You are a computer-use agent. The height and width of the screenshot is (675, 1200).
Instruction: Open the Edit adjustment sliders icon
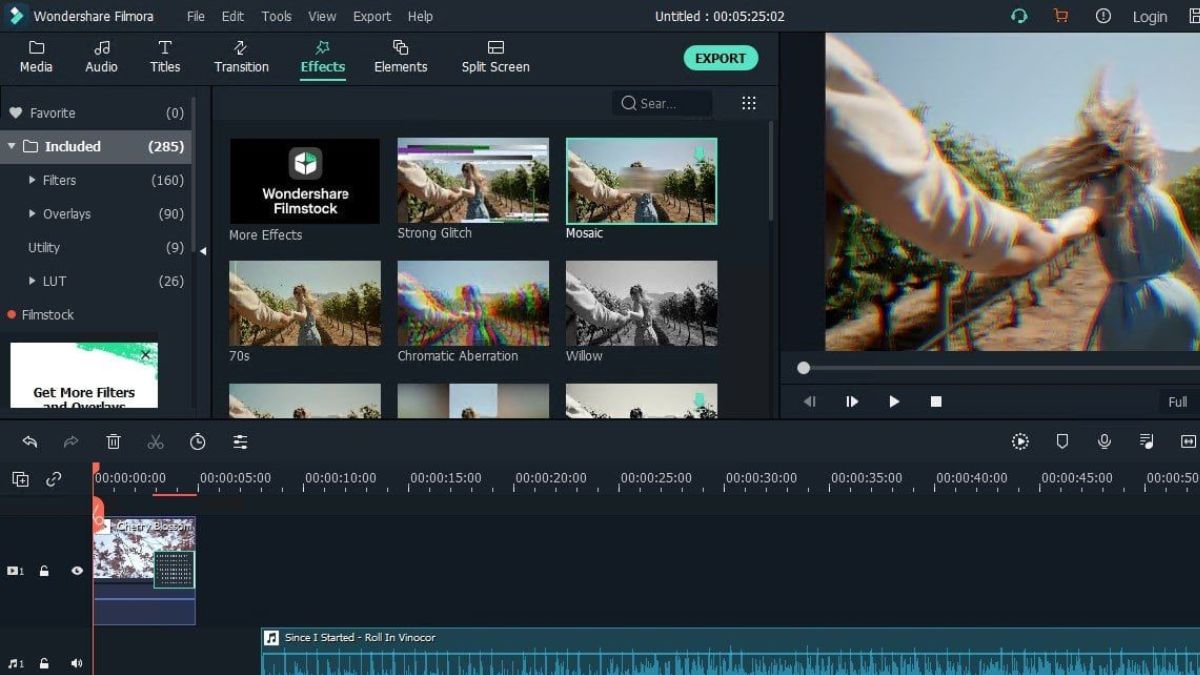240,442
